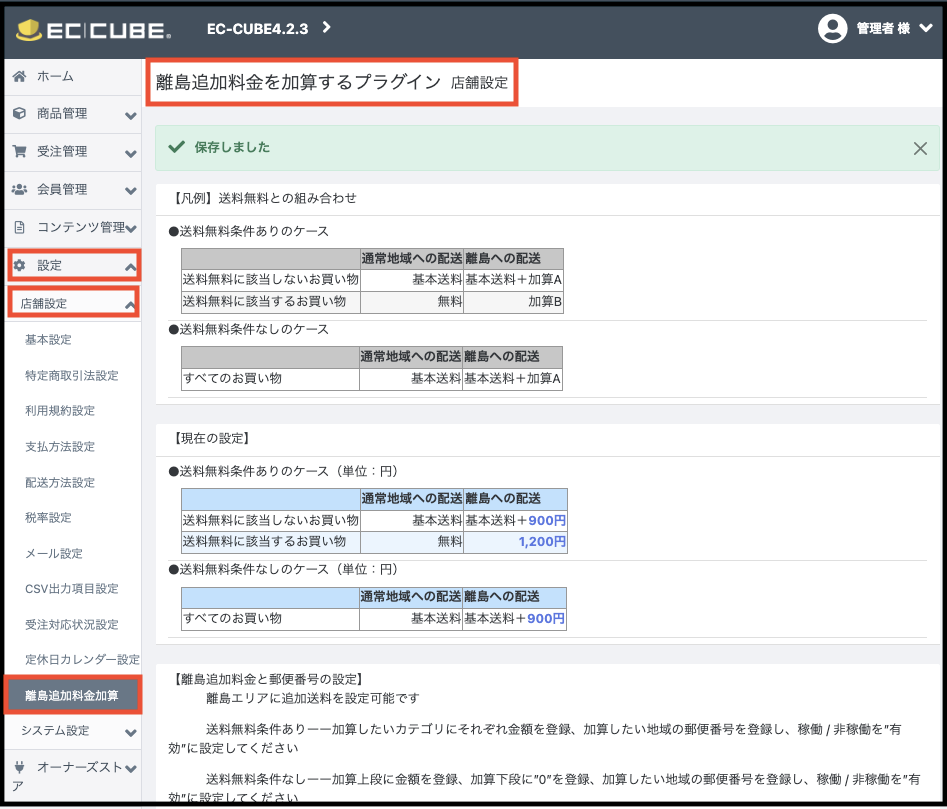Open 店舗設定 submenu label
This screenshot has width=947, height=809.
[43, 304]
